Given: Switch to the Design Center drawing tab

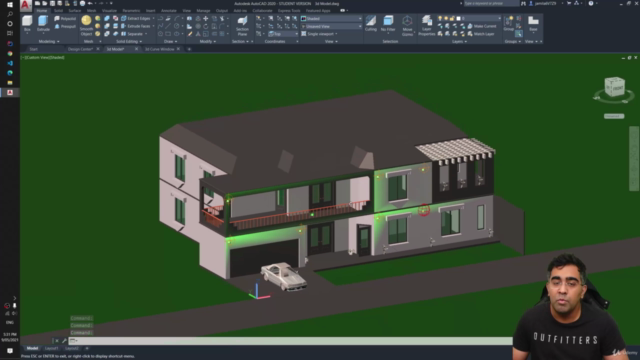Looking at the screenshot, I should point(80,49).
